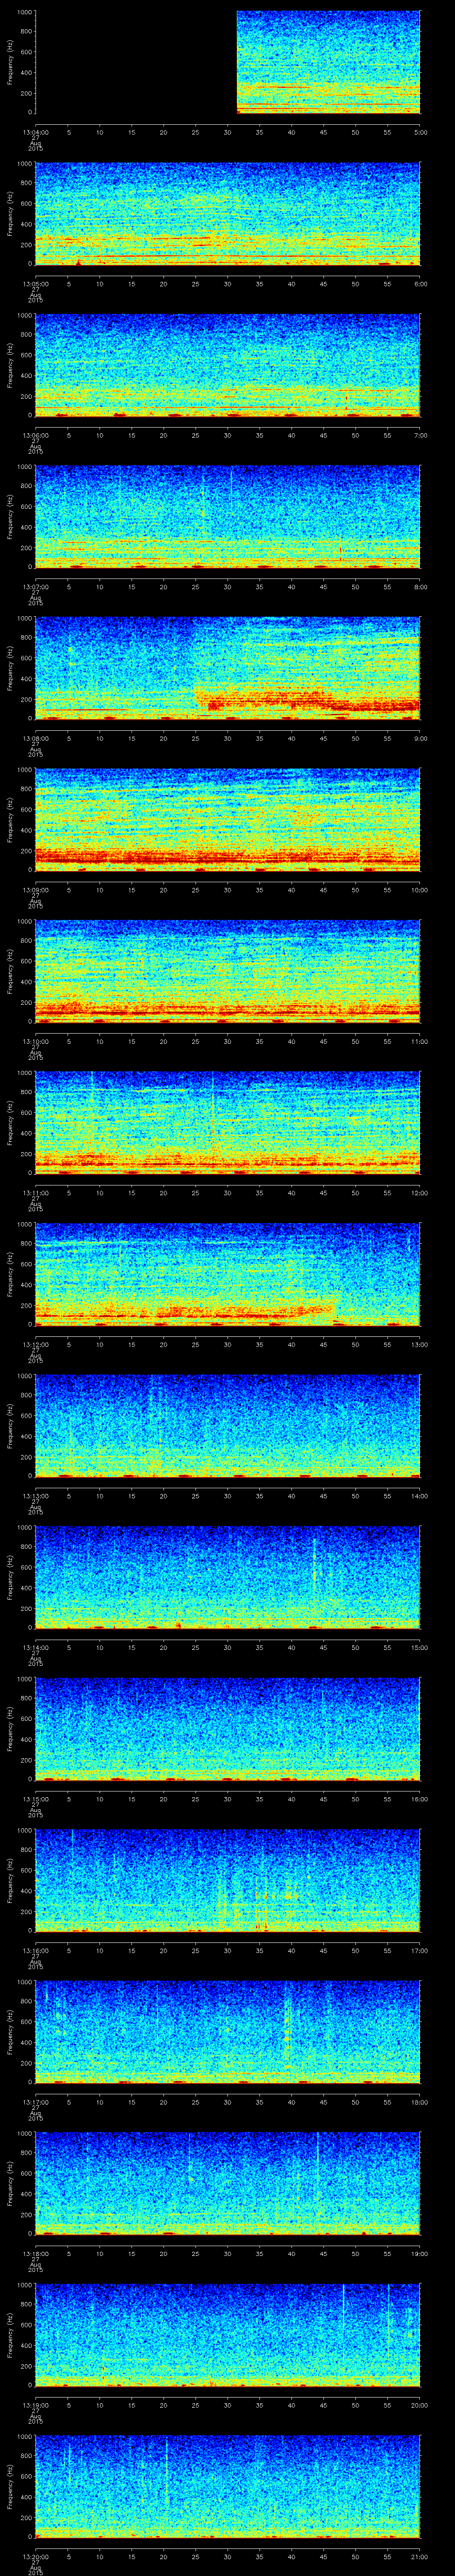Click the spectrogram panel starting at 13:08:00
The image size is (455, 2576).
(228, 669)
